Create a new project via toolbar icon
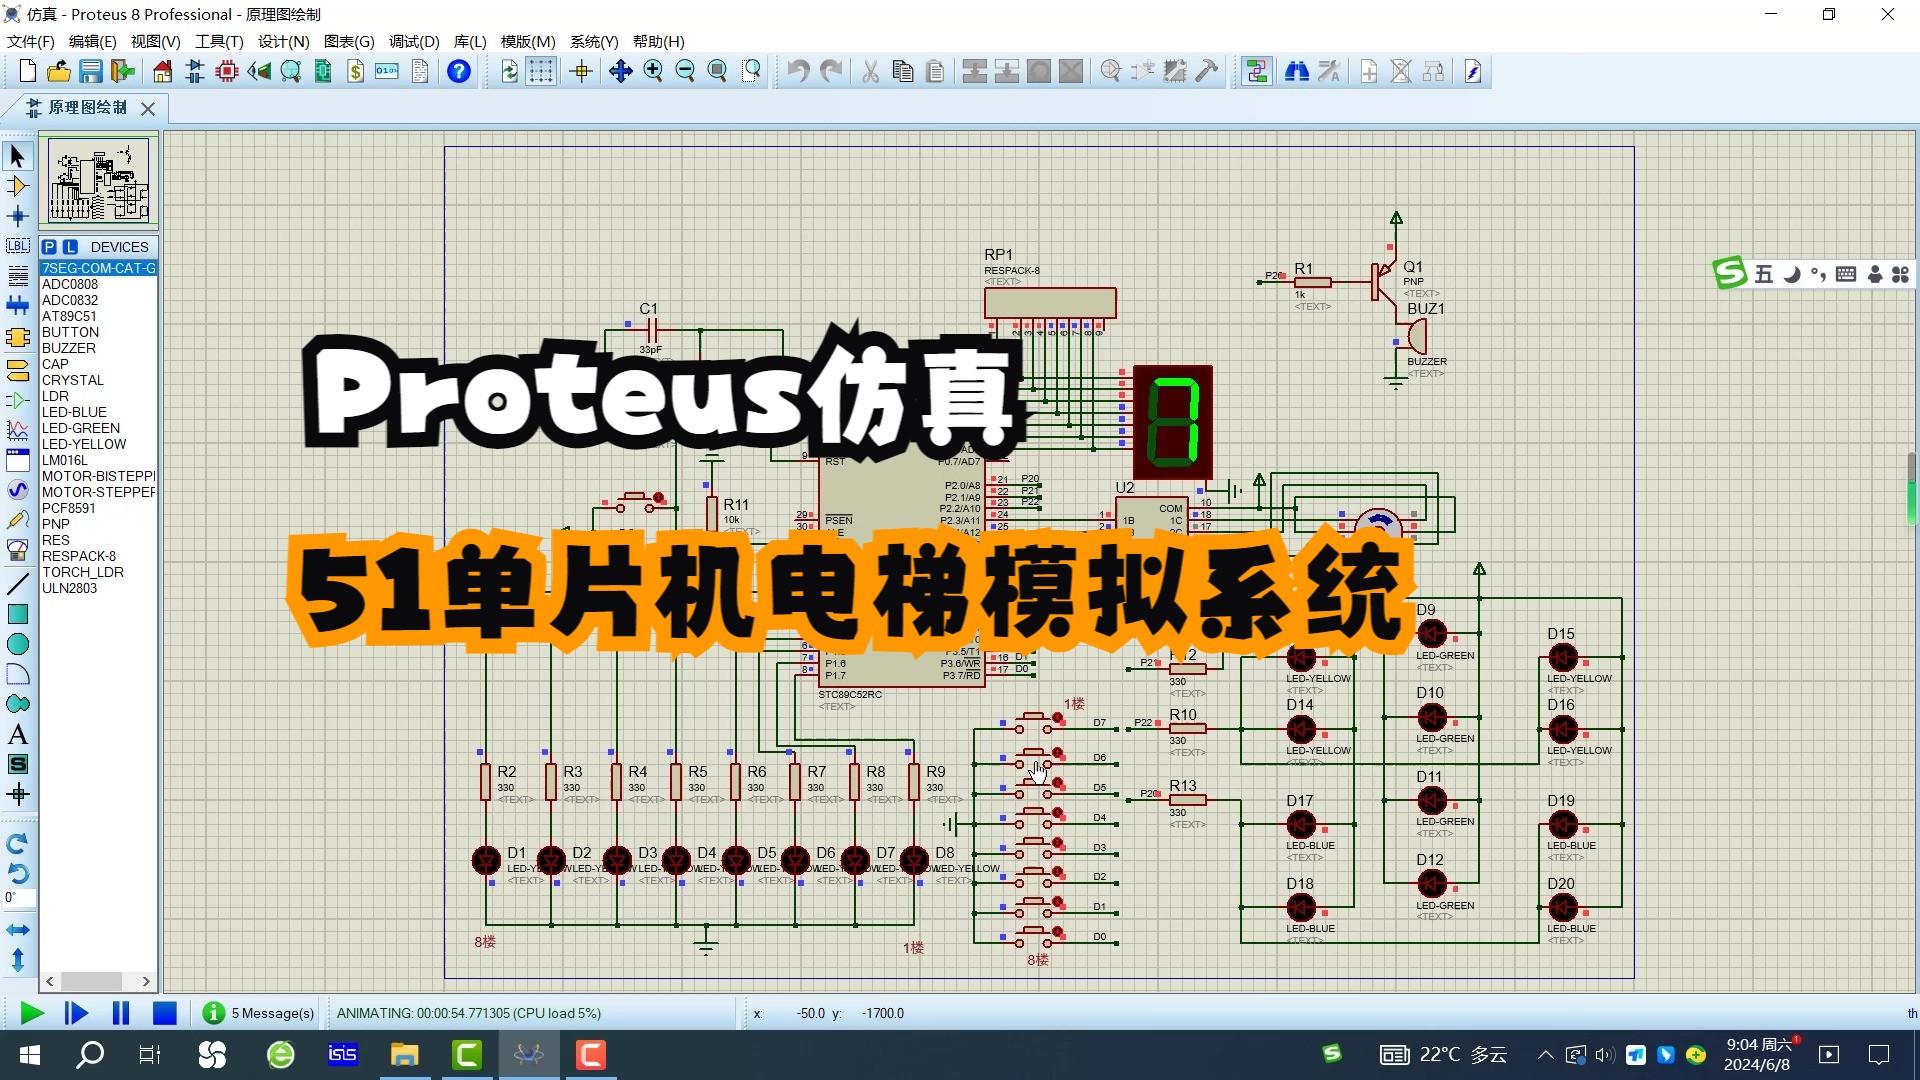1920x1080 pixels. click(x=27, y=71)
